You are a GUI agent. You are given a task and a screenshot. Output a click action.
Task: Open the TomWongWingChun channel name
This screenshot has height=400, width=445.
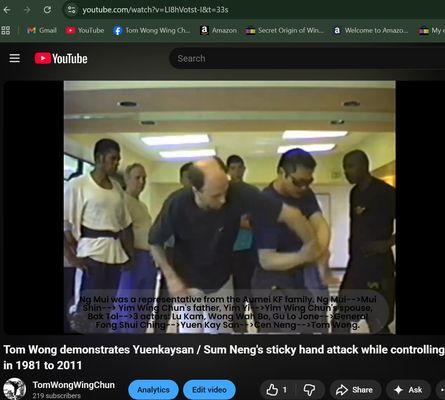74,385
